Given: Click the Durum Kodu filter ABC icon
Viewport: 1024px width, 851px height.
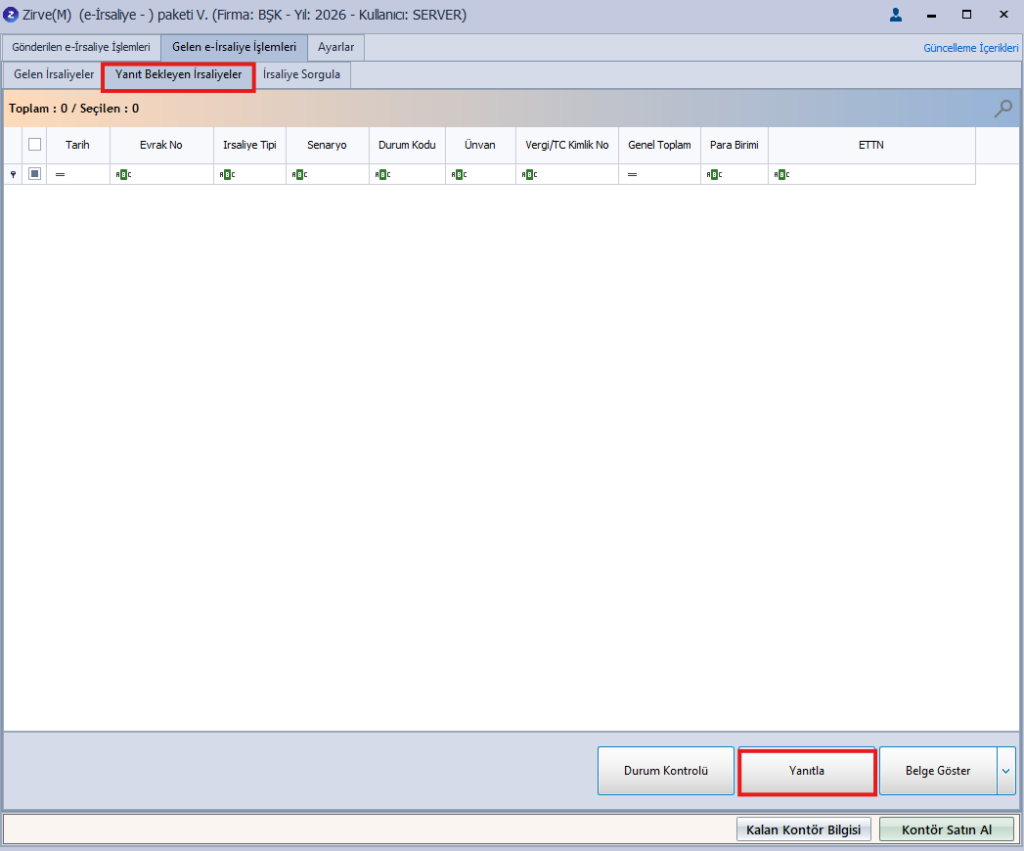Looking at the screenshot, I should (x=383, y=174).
